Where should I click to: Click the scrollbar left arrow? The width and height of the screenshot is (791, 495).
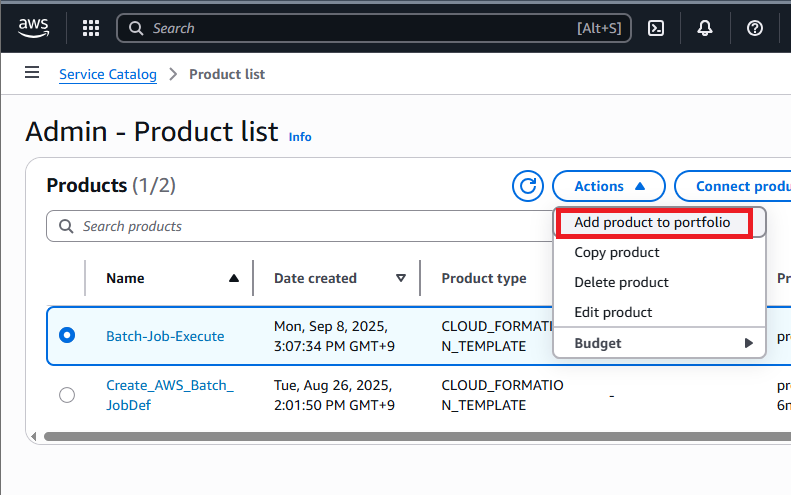pyautogui.click(x=34, y=436)
